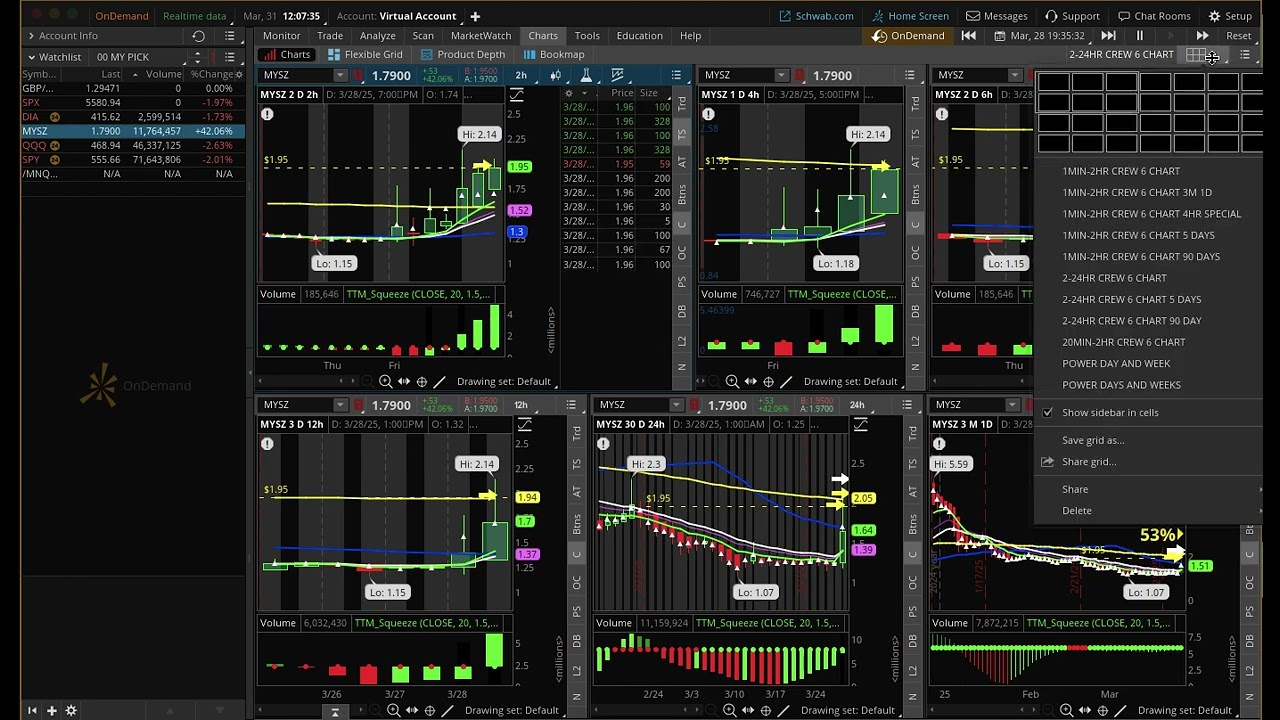This screenshot has height=720, width=1280.
Task: Click the red symbol link color in 4h chart
Action: (800, 75)
